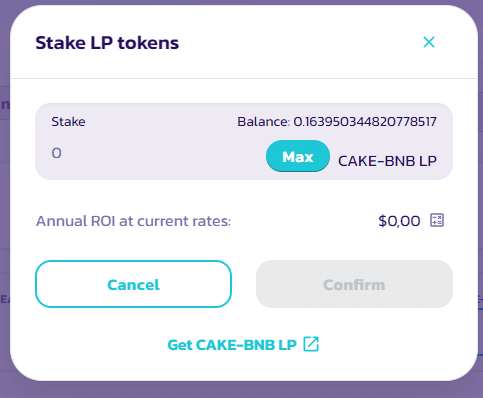This screenshot has height=398, width=483.
Task: Click external link icon beside Get CAKE-BNB LP
Action: click(311, 344)
